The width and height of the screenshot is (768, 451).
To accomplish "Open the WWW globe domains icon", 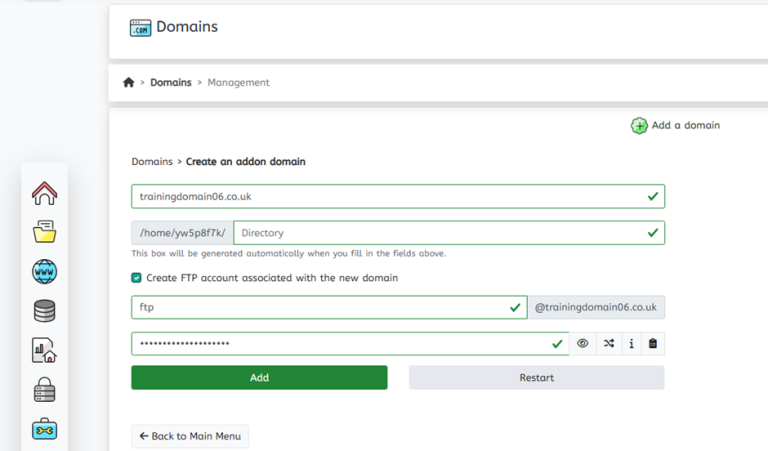I will click(45, 271).
